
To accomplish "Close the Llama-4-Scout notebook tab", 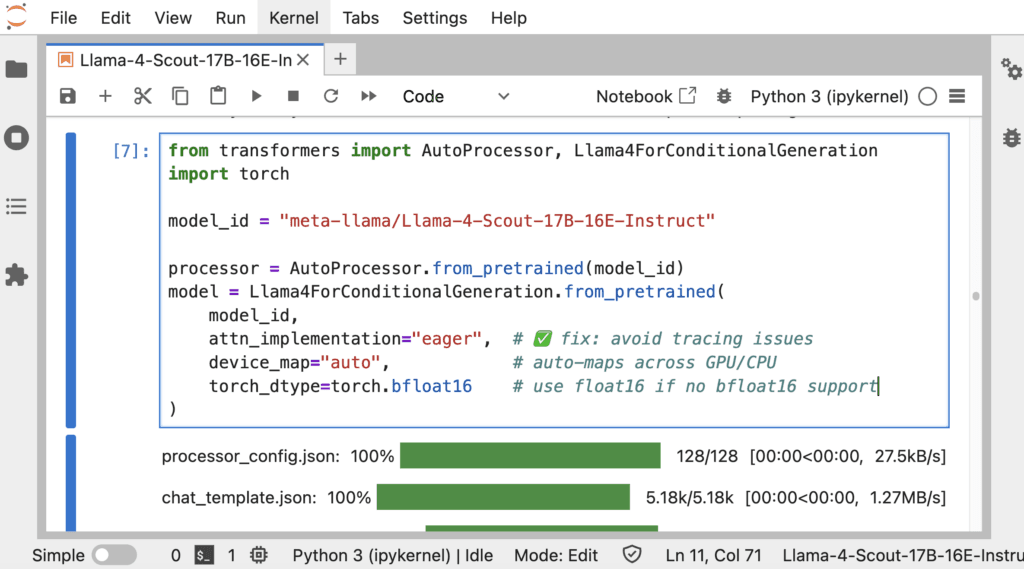I will [303, 60].
